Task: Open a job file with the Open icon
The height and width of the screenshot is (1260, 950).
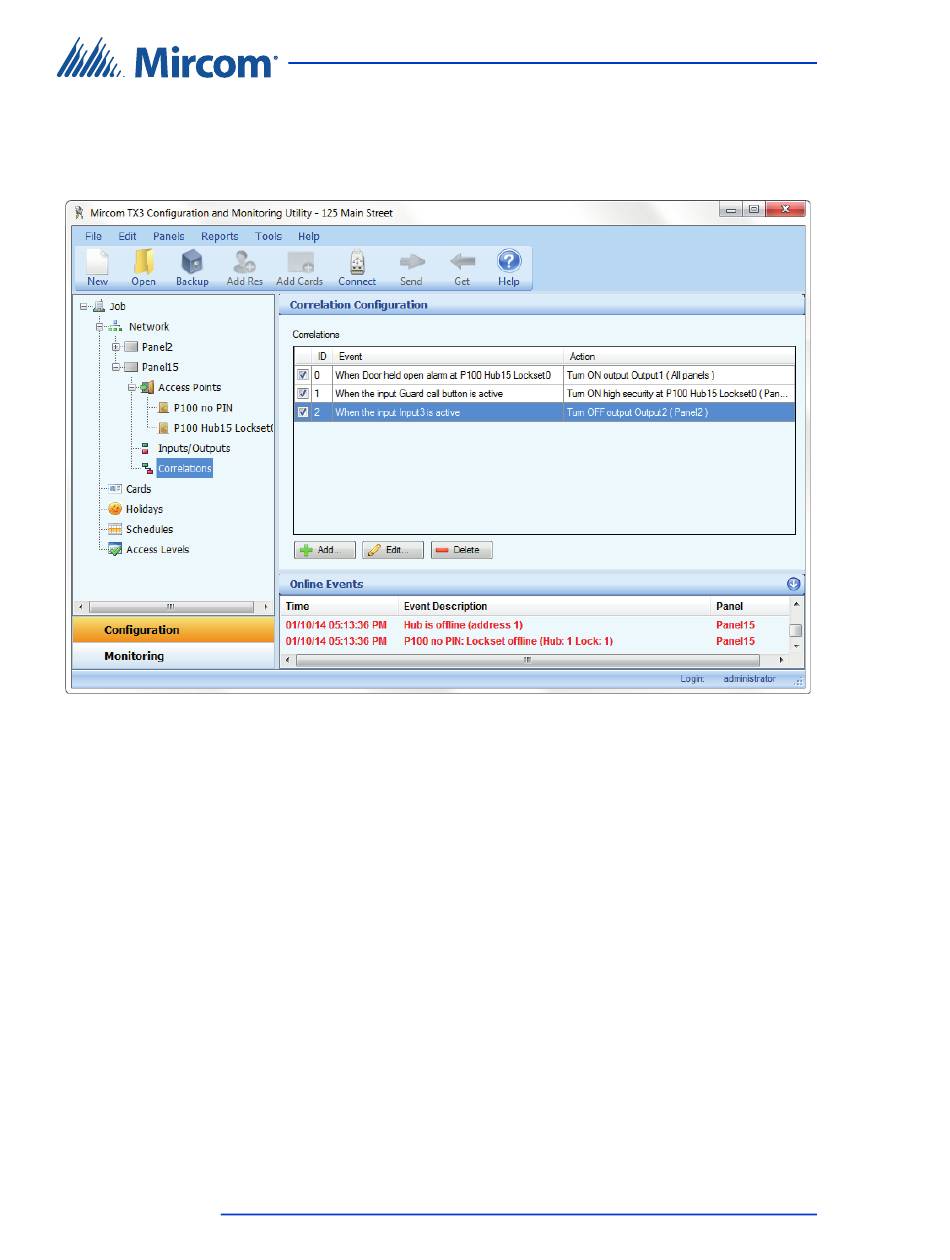Action: (x=143, y=262)
